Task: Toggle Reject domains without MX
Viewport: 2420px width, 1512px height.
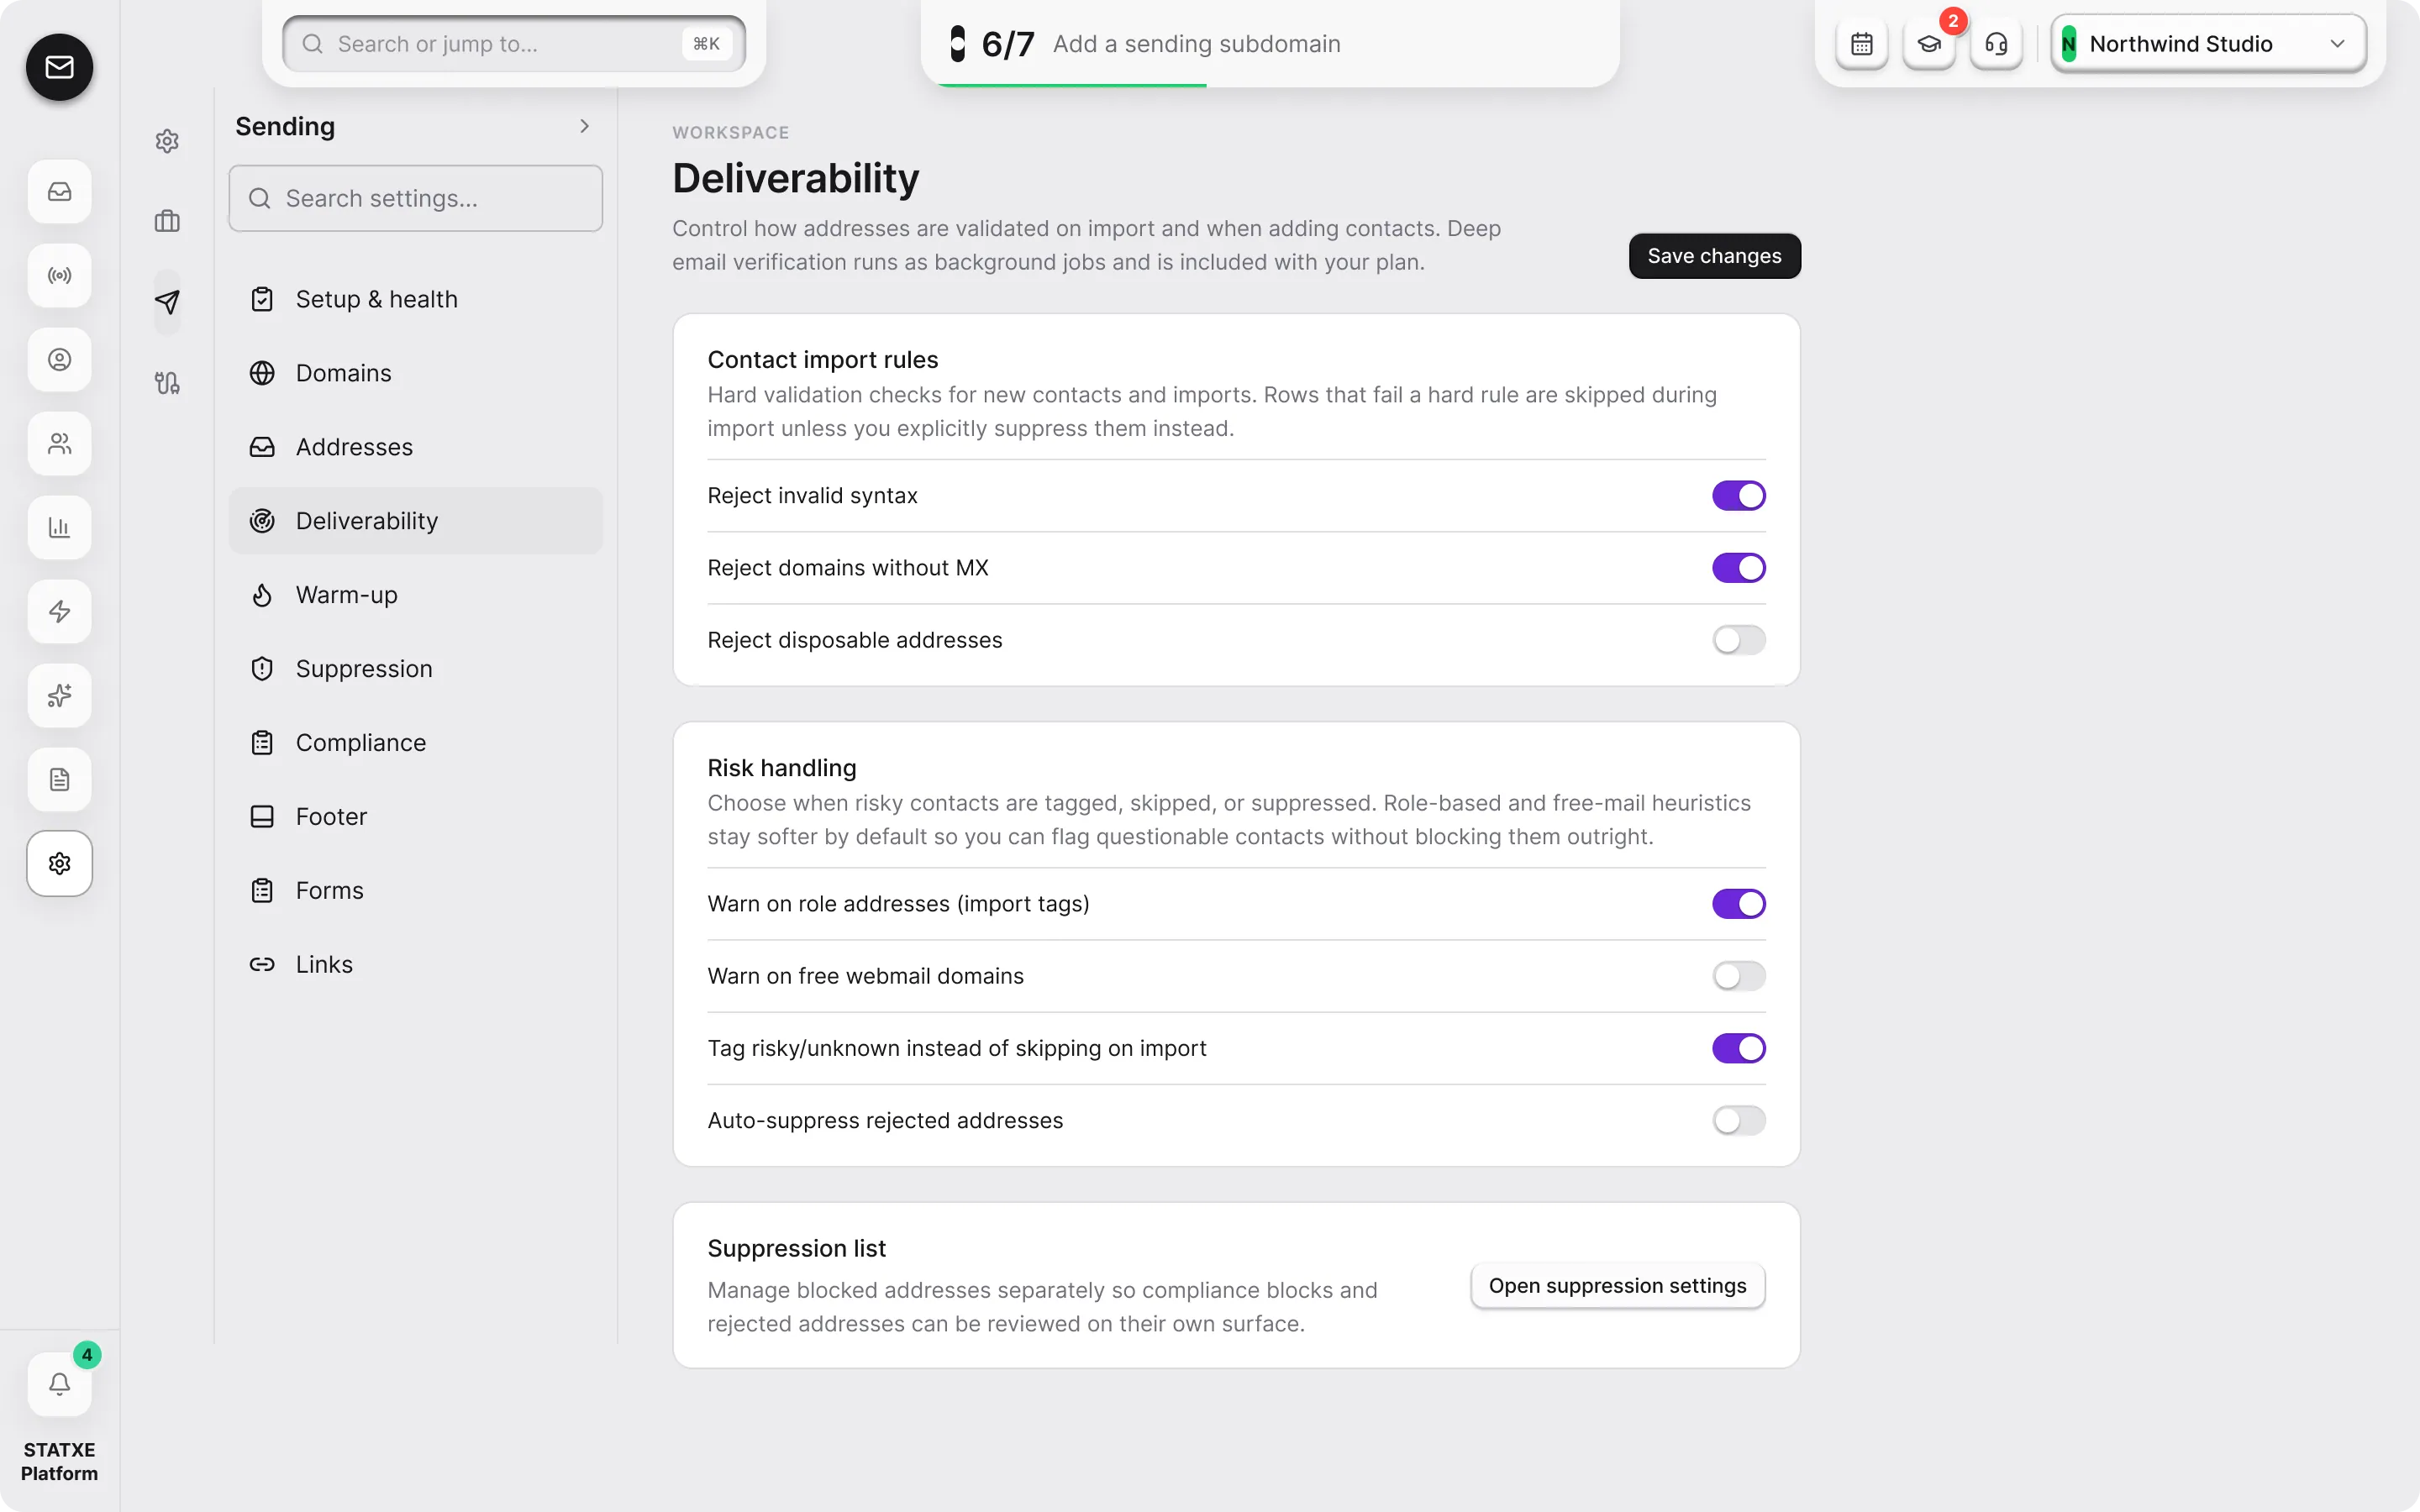Action: tap(1738, 568)
